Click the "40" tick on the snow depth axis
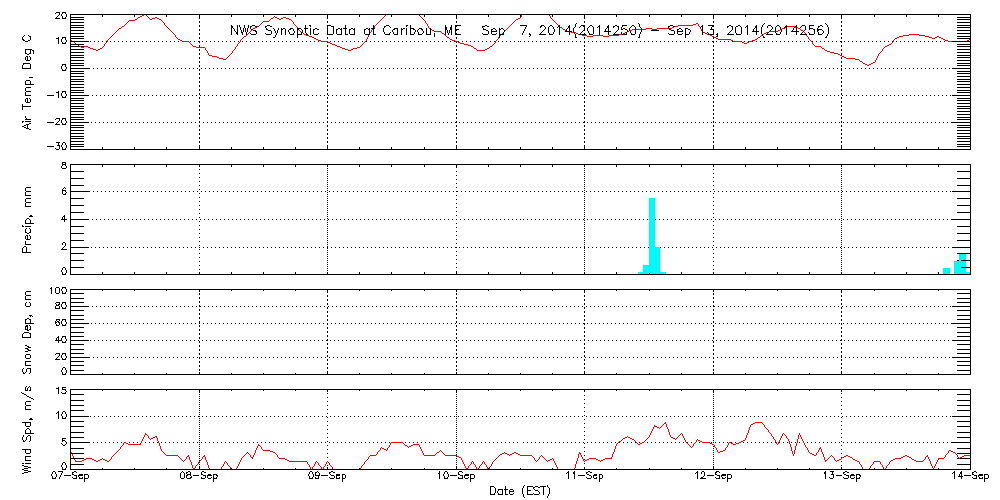1000x500 pixels. point(59,340)
